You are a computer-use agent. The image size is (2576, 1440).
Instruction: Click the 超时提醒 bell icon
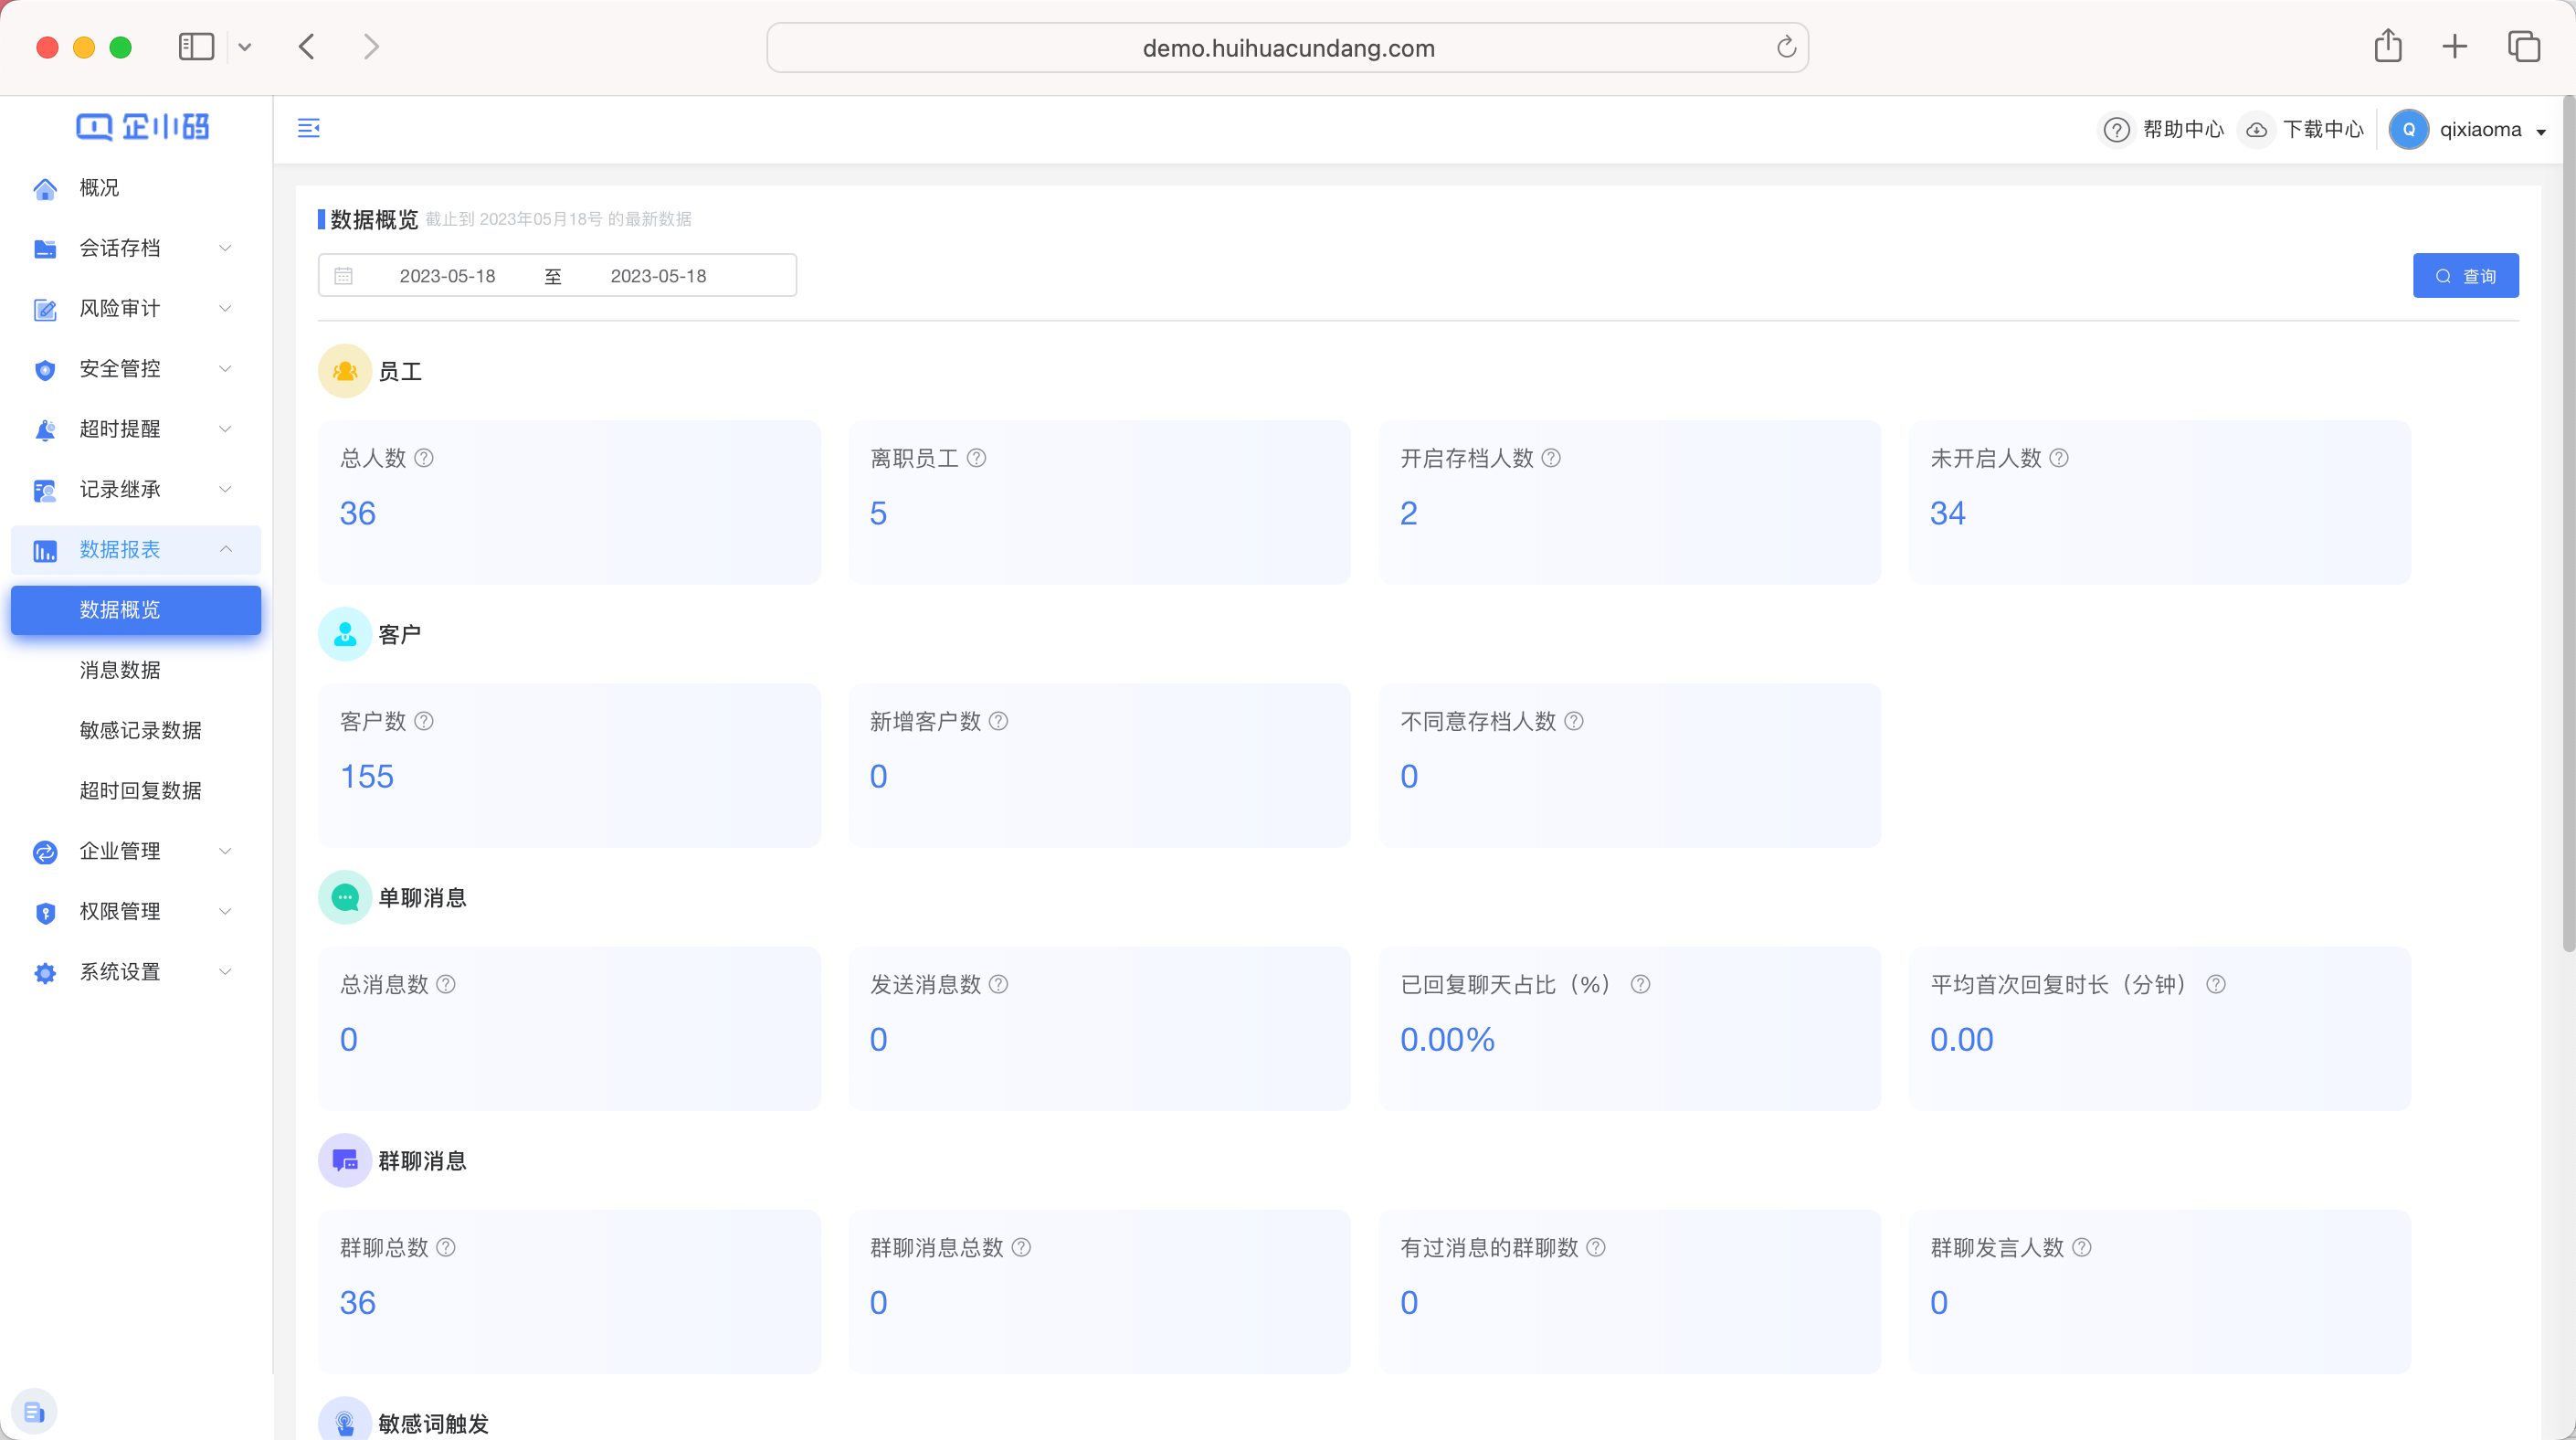click(45, 430)
